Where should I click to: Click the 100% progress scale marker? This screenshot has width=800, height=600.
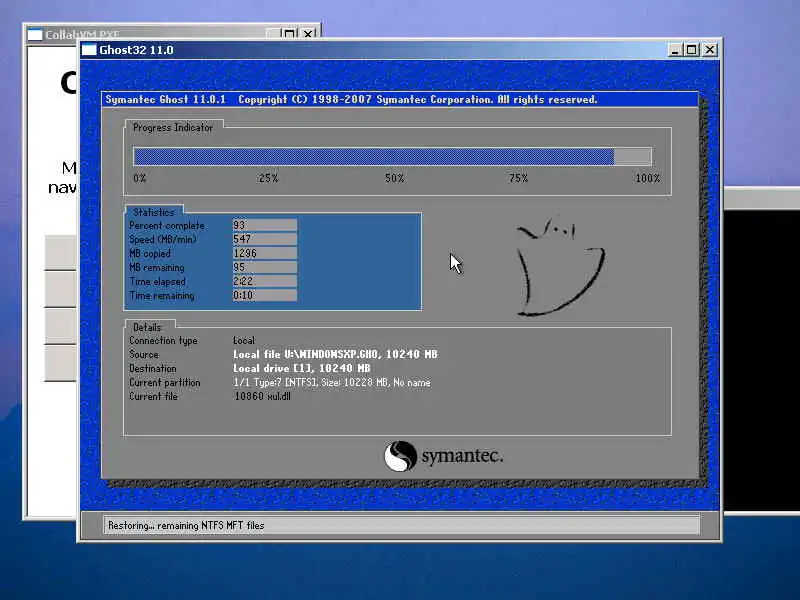coord(647,178)
